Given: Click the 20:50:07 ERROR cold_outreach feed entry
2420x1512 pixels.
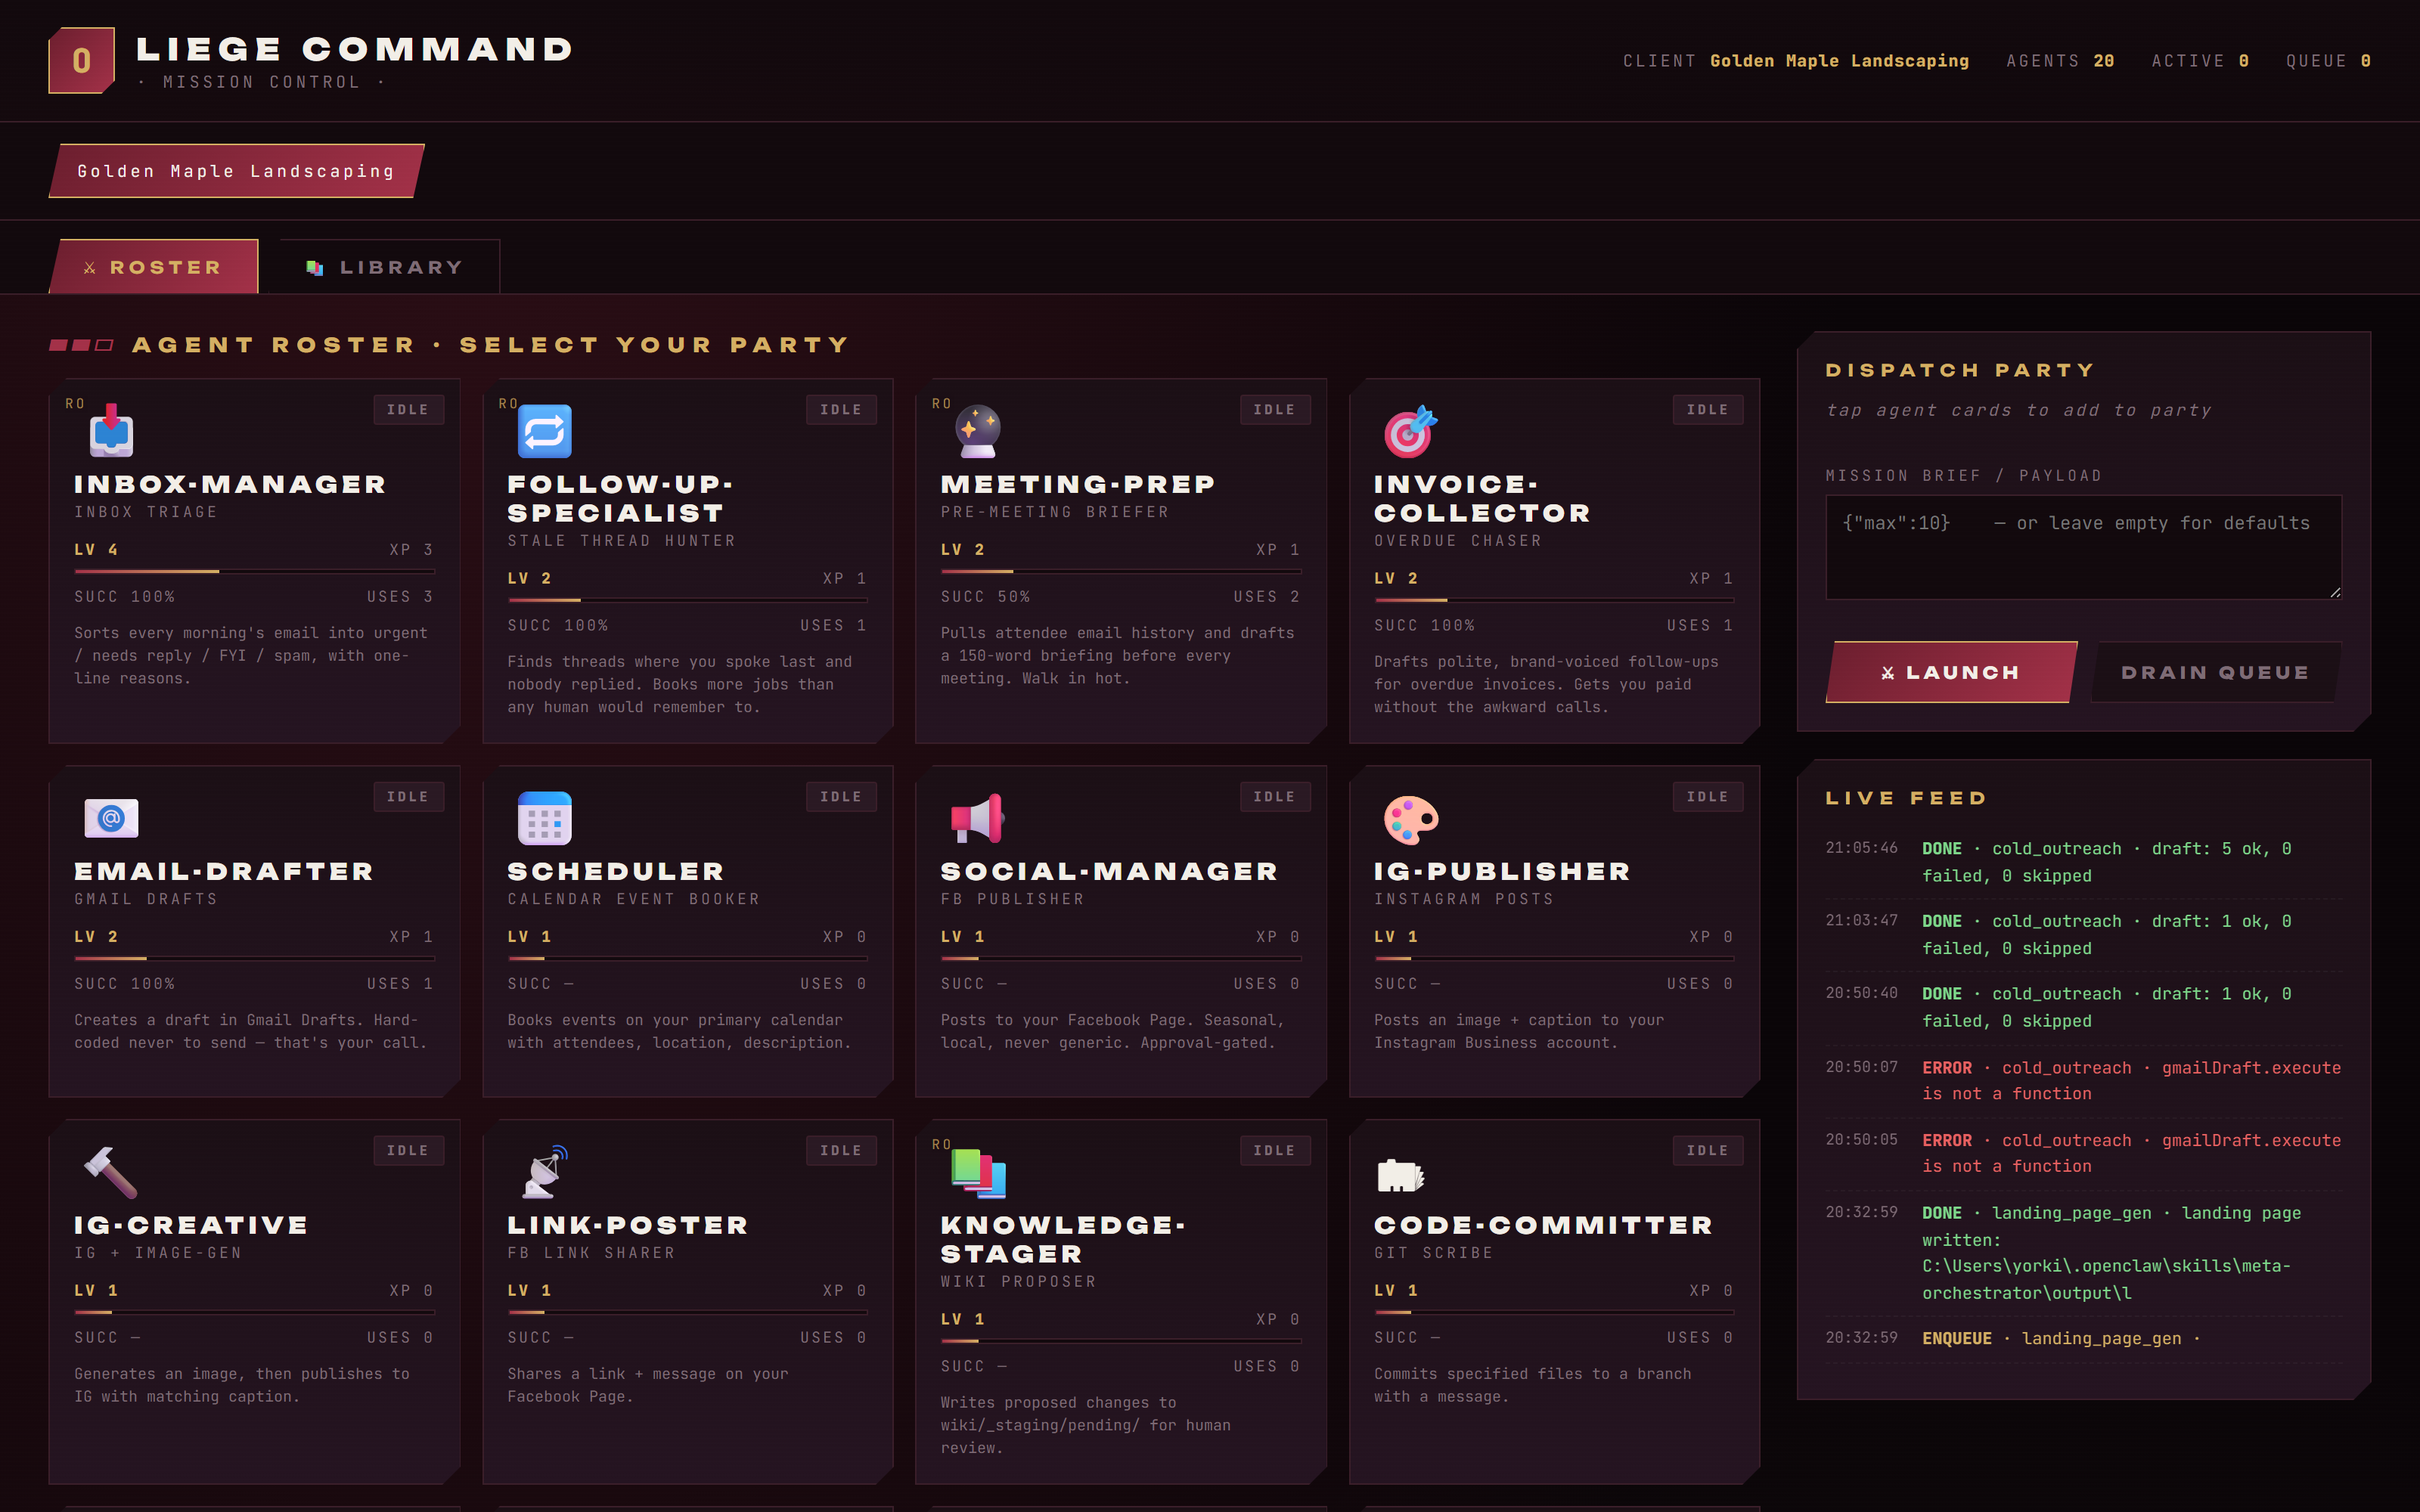Looking at the screenshot, I should [x=2084, y=1081].
